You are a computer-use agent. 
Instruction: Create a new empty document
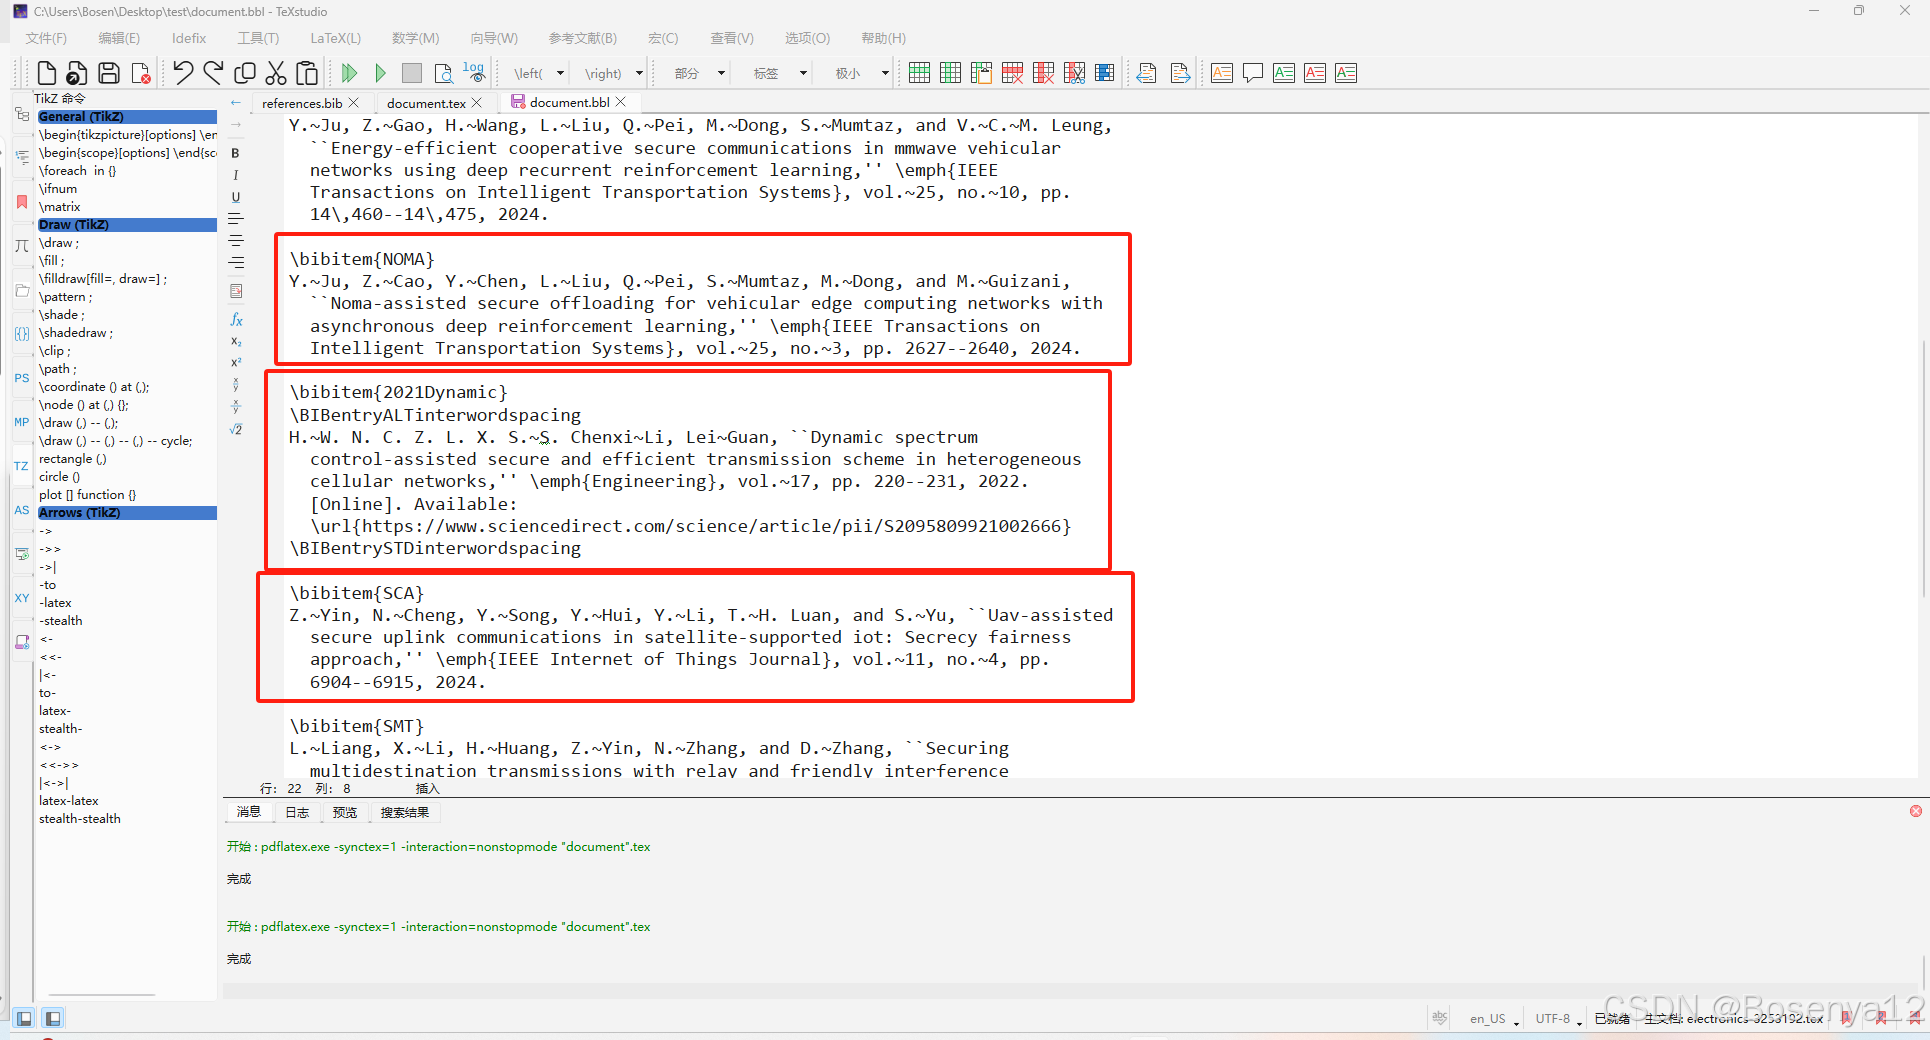point(46,72)
